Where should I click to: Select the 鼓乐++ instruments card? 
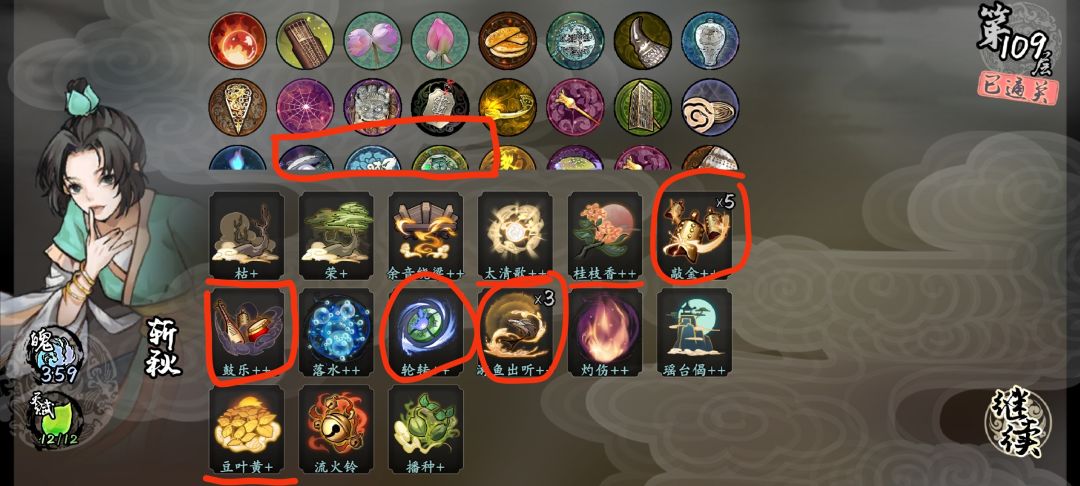point(247,332)
